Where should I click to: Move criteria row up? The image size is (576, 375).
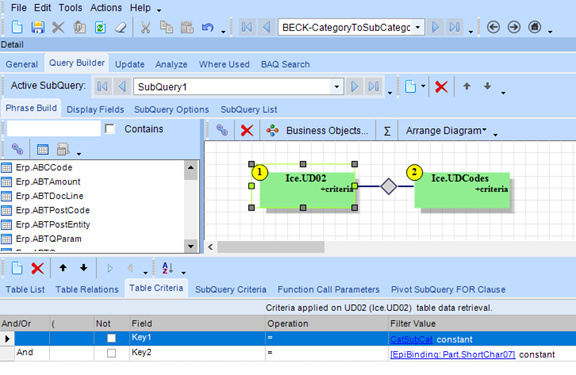(63, 268)
